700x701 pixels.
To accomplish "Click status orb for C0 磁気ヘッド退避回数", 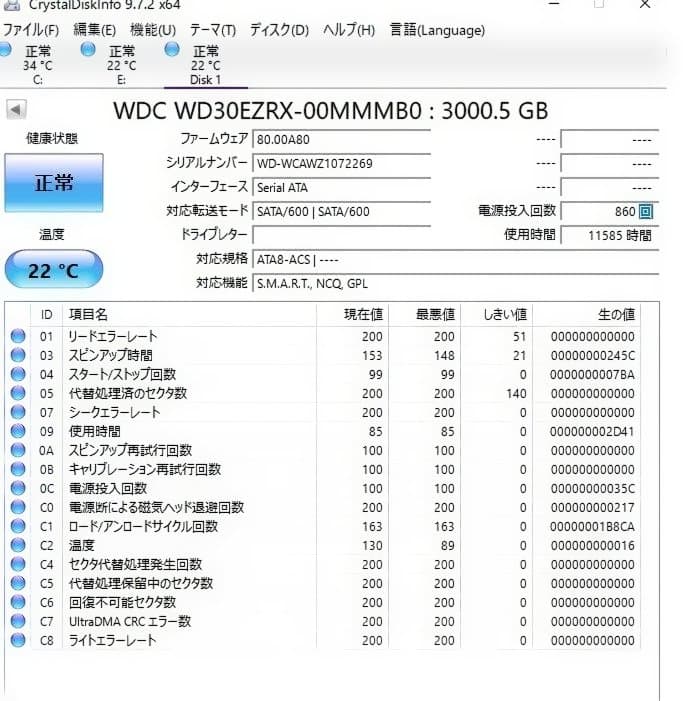I will click(x=18, y=507).
